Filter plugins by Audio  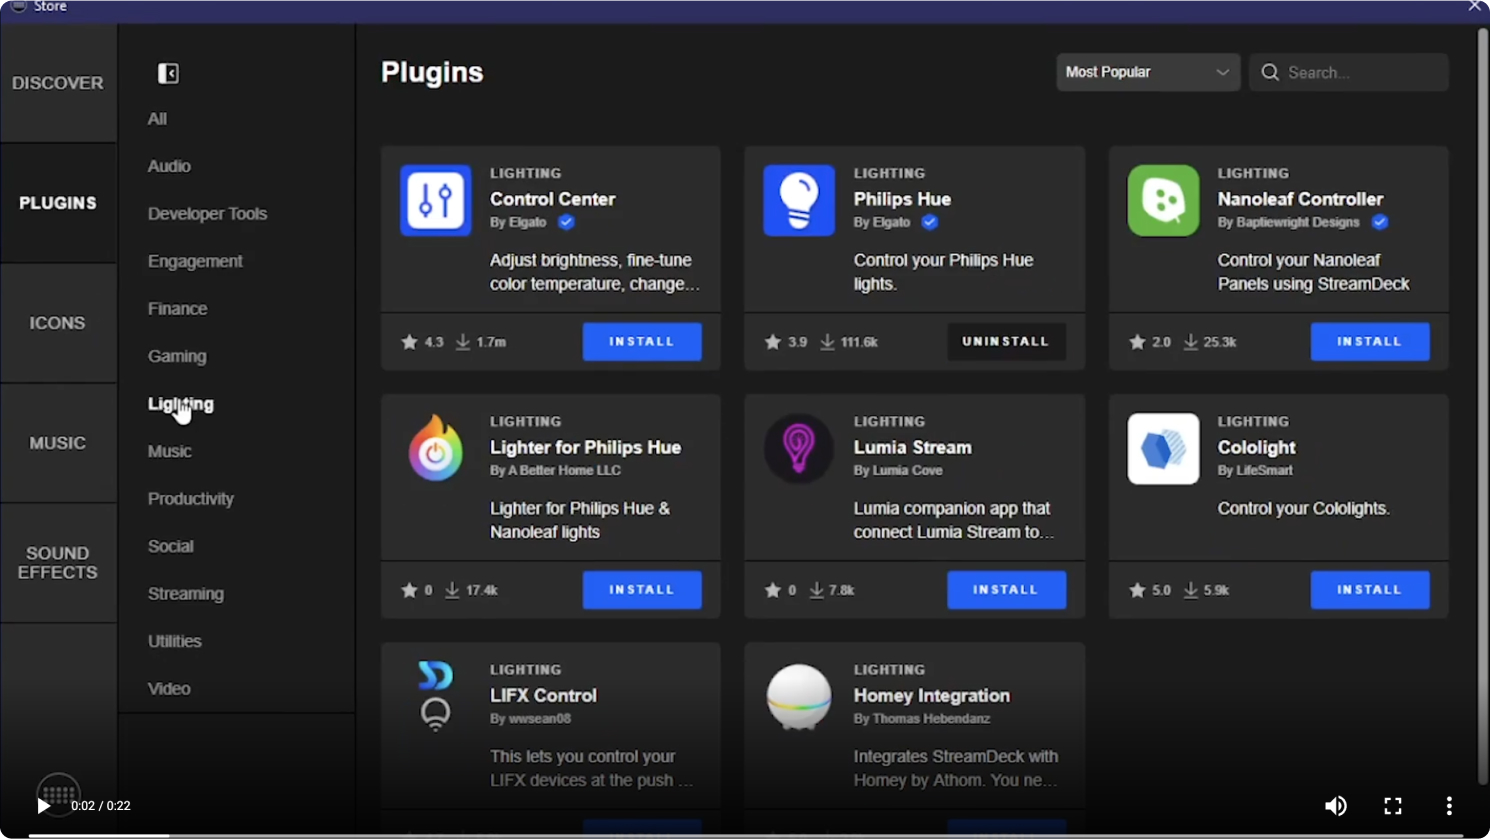169,166
